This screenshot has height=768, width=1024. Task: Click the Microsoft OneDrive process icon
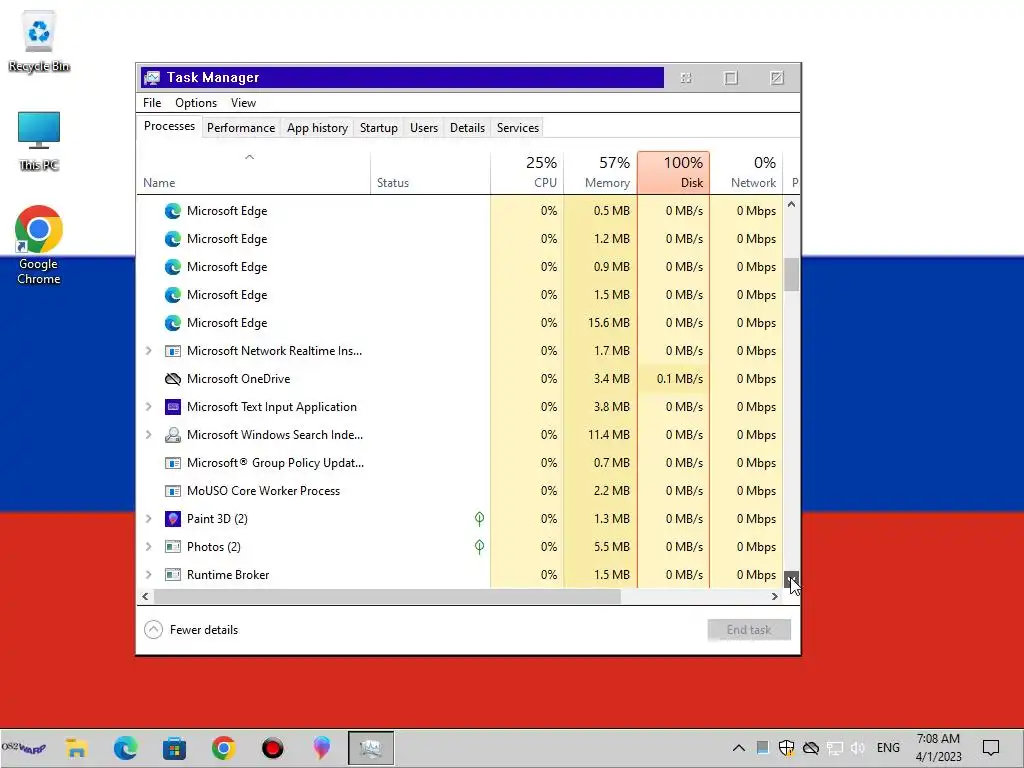(x=172, y=379)
